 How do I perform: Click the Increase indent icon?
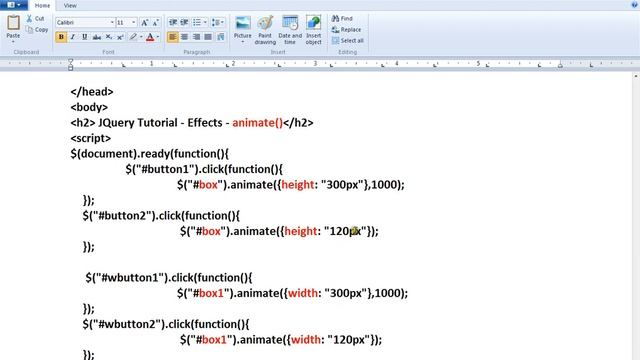point(184,22)
